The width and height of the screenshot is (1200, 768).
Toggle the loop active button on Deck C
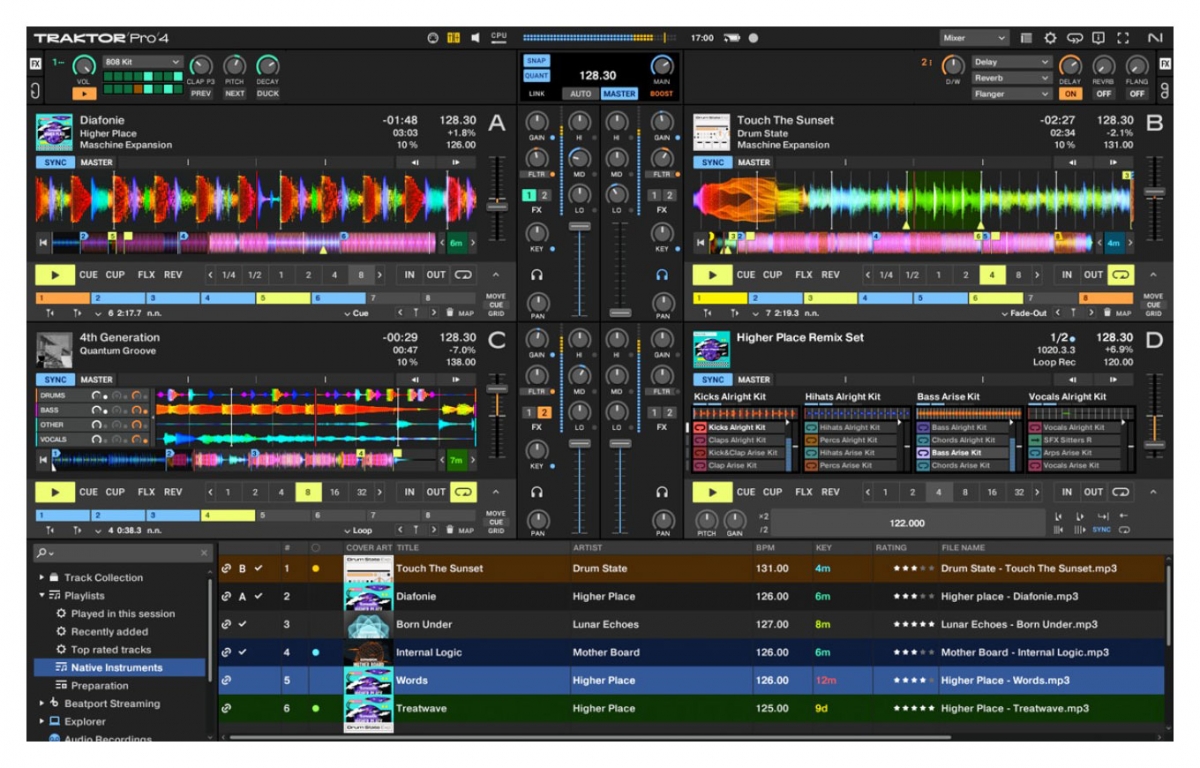463,492
